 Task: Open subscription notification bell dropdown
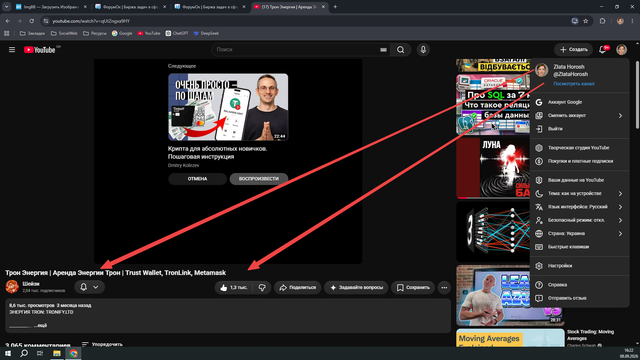coord(89,287)
